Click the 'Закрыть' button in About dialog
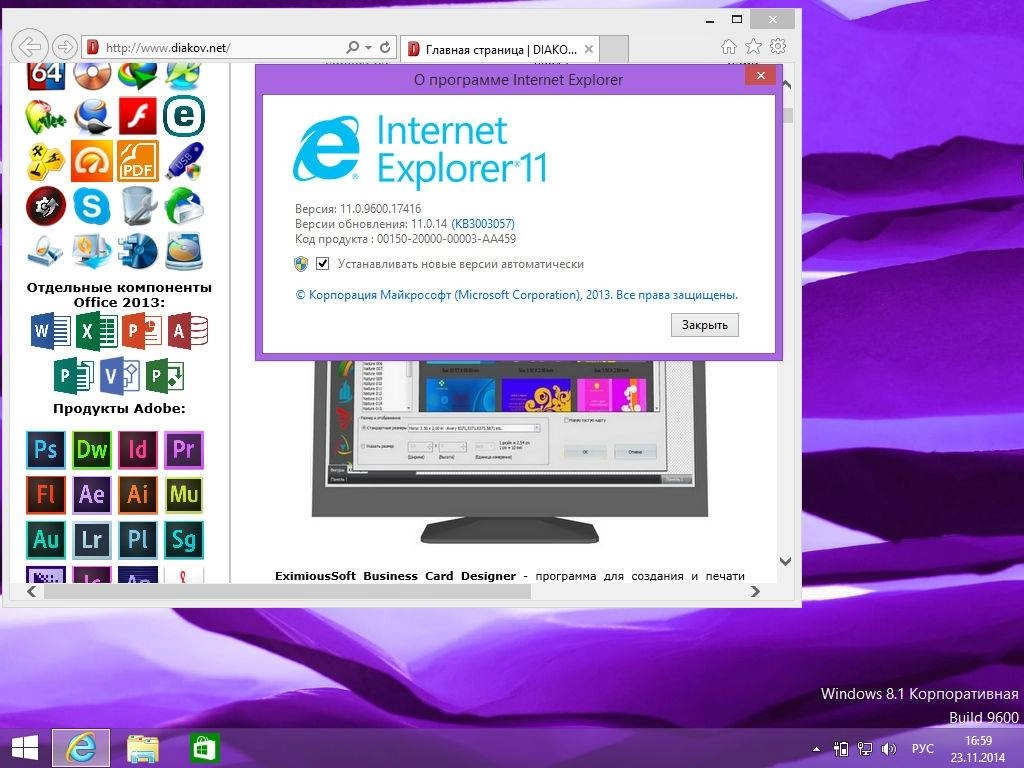 pyautogui.click(x=705, y=325)
